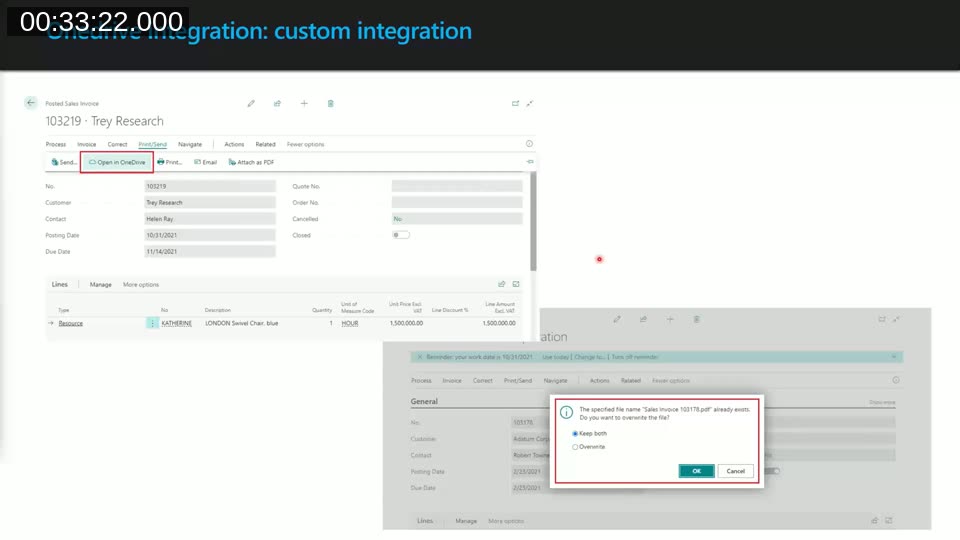
Task: Click the Email action
Action: 206,162
